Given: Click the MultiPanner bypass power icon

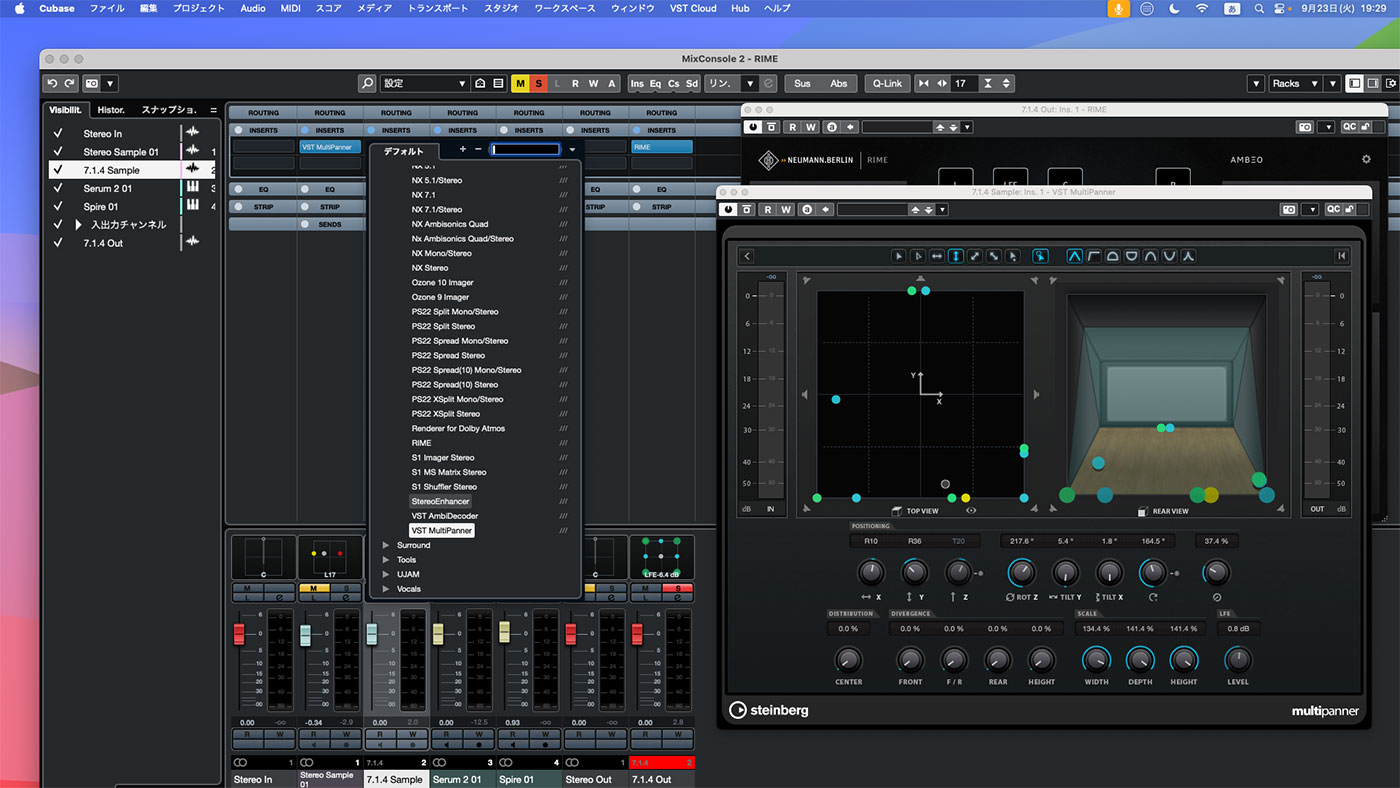Looking at the screenshot, I should click(729, 209).
